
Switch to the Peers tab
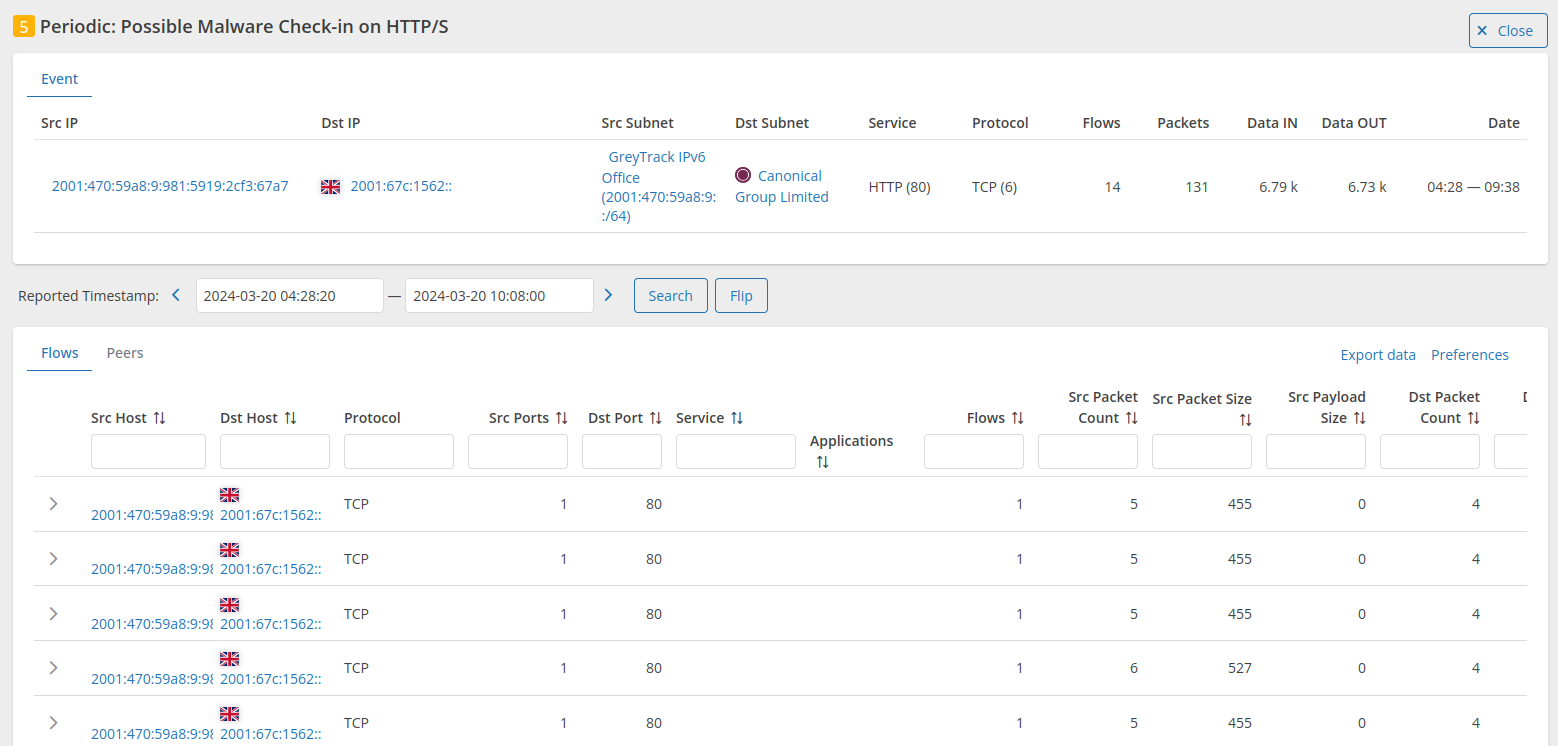125,352
